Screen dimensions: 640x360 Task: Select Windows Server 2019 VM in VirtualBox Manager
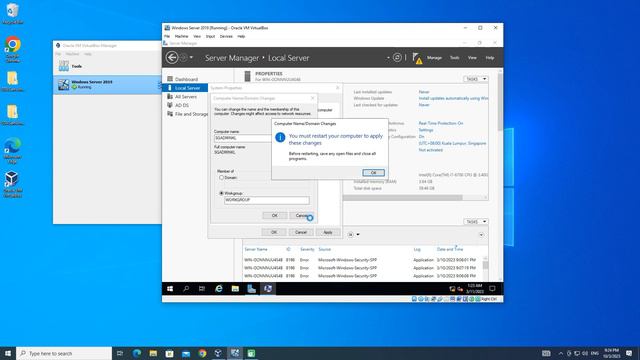pos(107,84)
